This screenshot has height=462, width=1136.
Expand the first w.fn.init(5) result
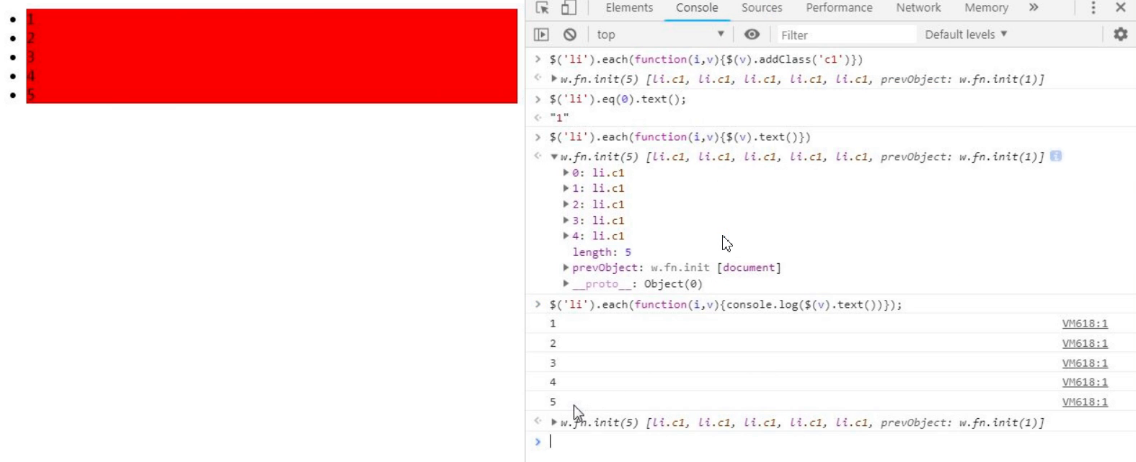point(554,79)
